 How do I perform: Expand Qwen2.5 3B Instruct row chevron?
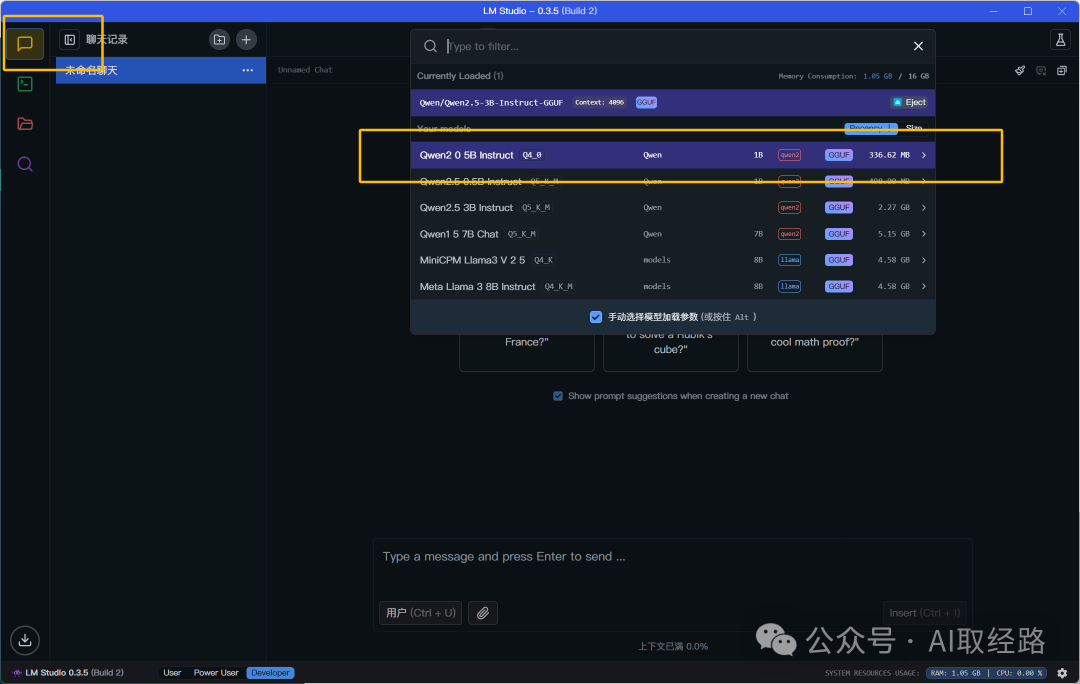coord(924,207)
